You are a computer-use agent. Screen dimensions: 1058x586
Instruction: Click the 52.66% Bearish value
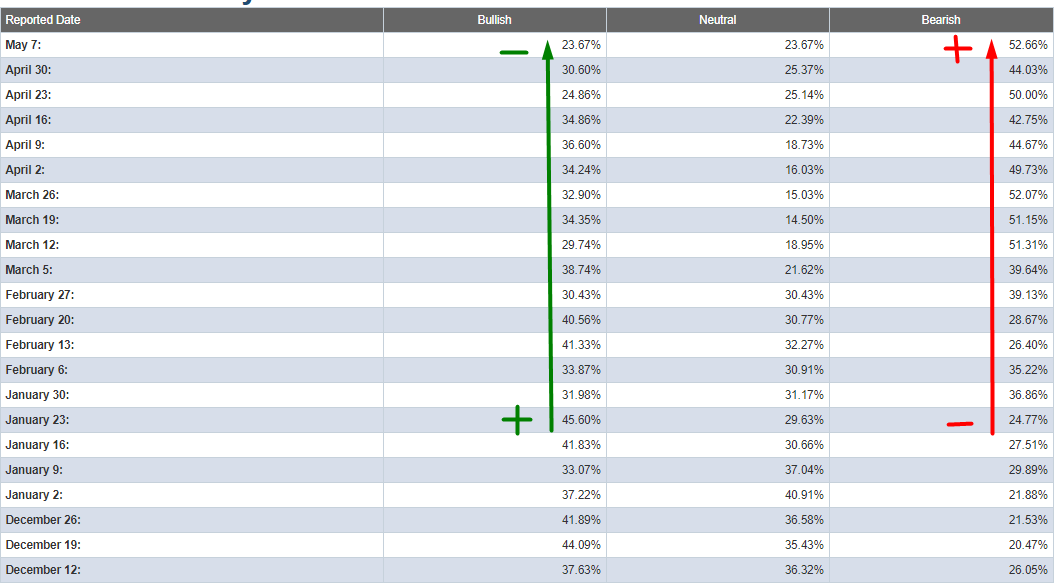point(1028,45)
